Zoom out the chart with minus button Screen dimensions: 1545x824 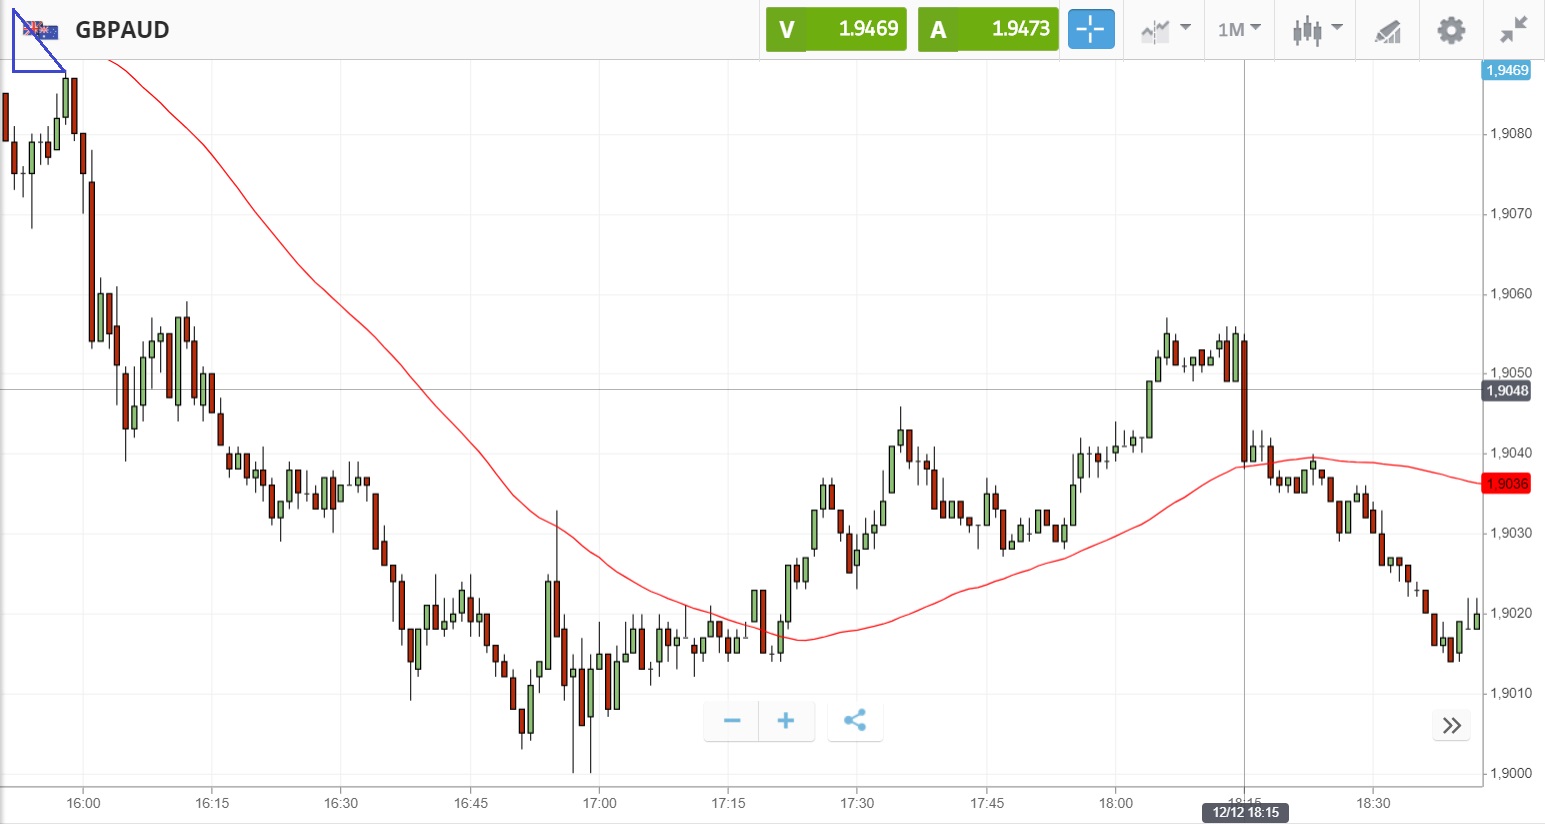pos(732,720)
